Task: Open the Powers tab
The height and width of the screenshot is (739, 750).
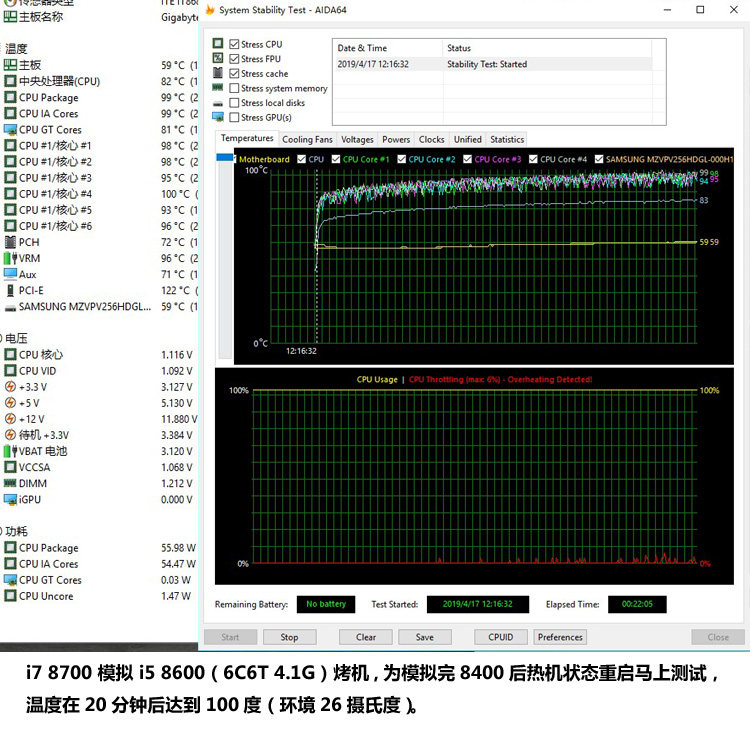Action: click(x=396, y=140)
